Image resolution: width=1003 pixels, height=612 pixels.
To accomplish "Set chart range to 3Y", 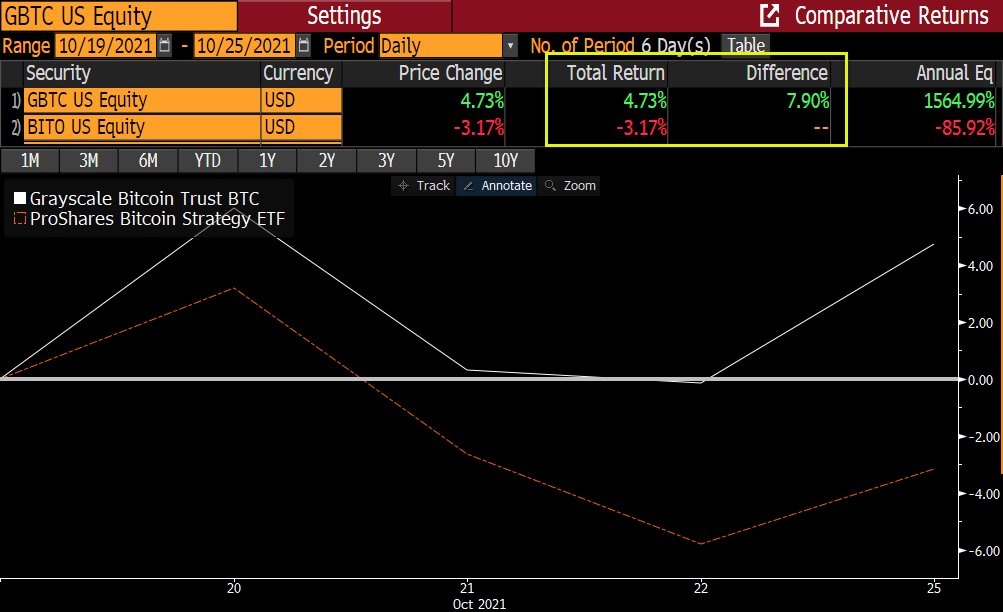I will coord(386,160).
